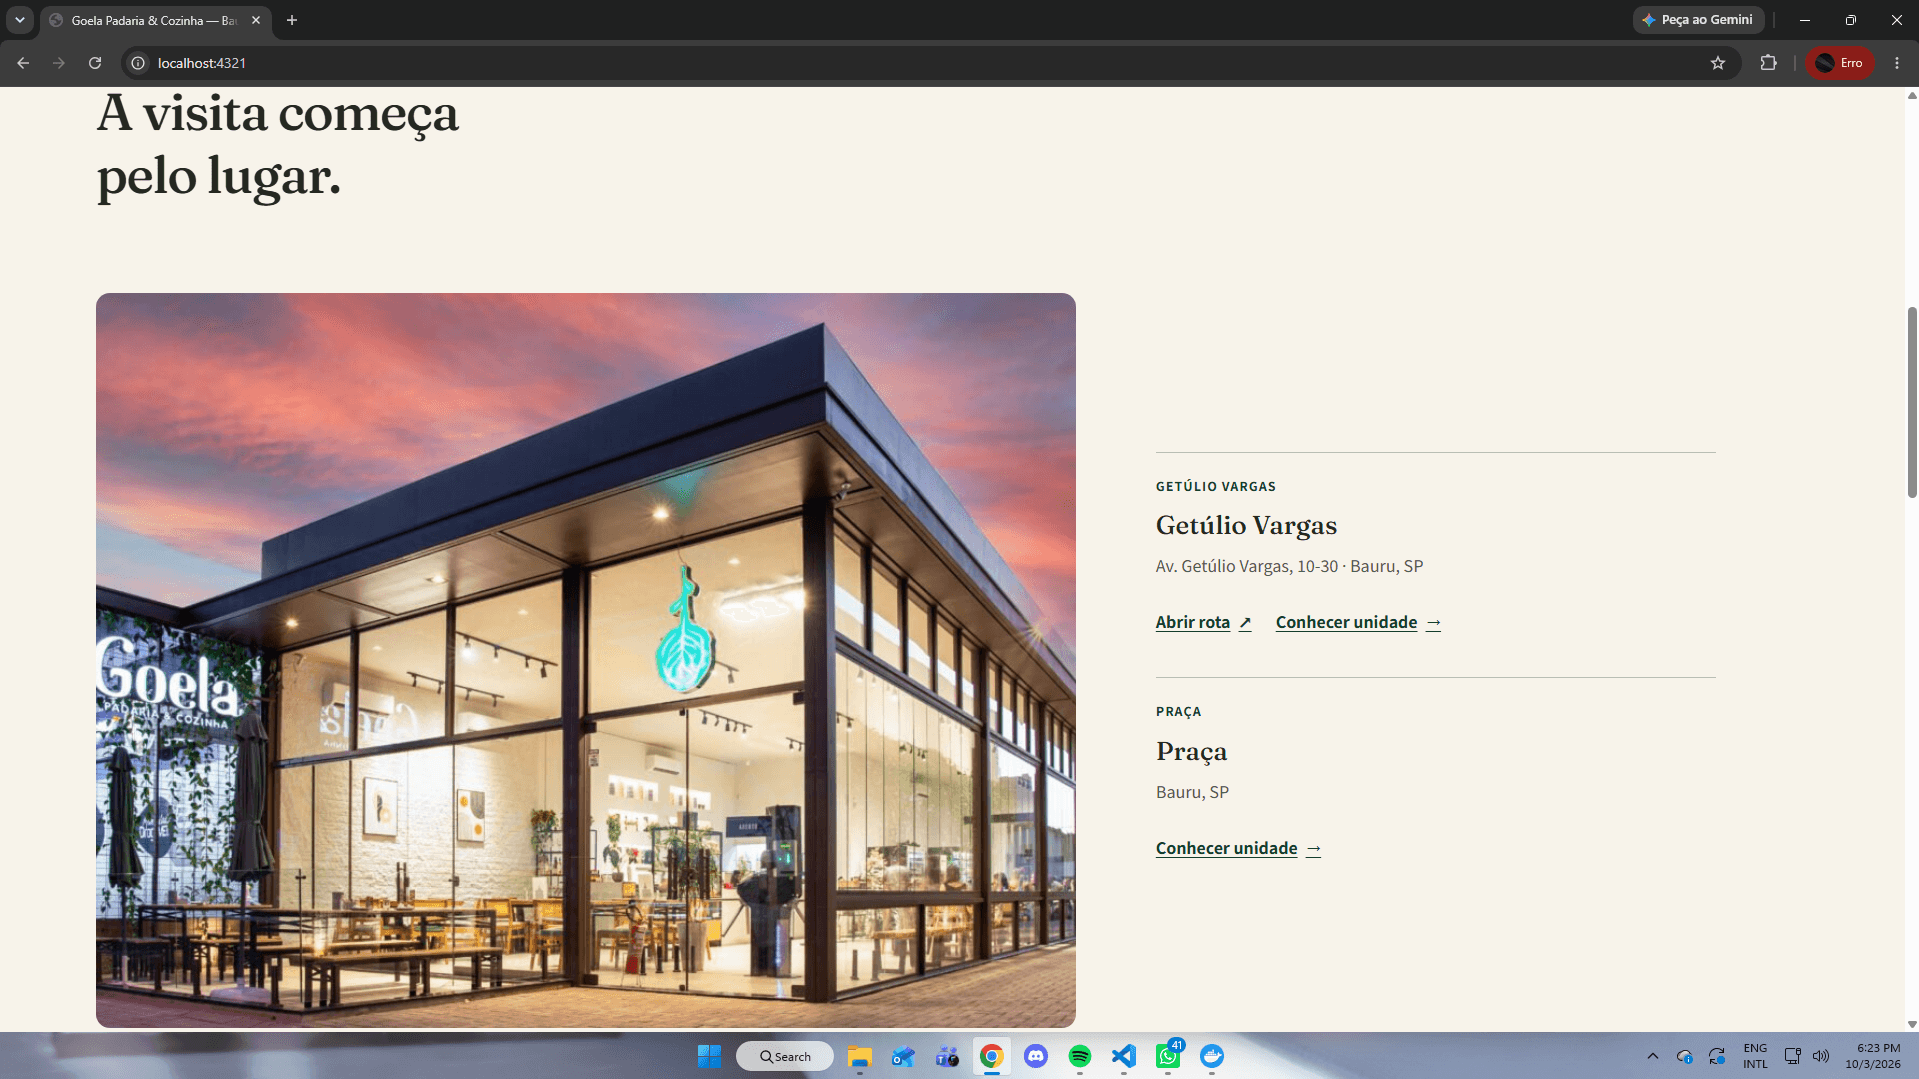Follow the Abrir rota link
The image size is (1919, 1079).
coord(1203,622)
